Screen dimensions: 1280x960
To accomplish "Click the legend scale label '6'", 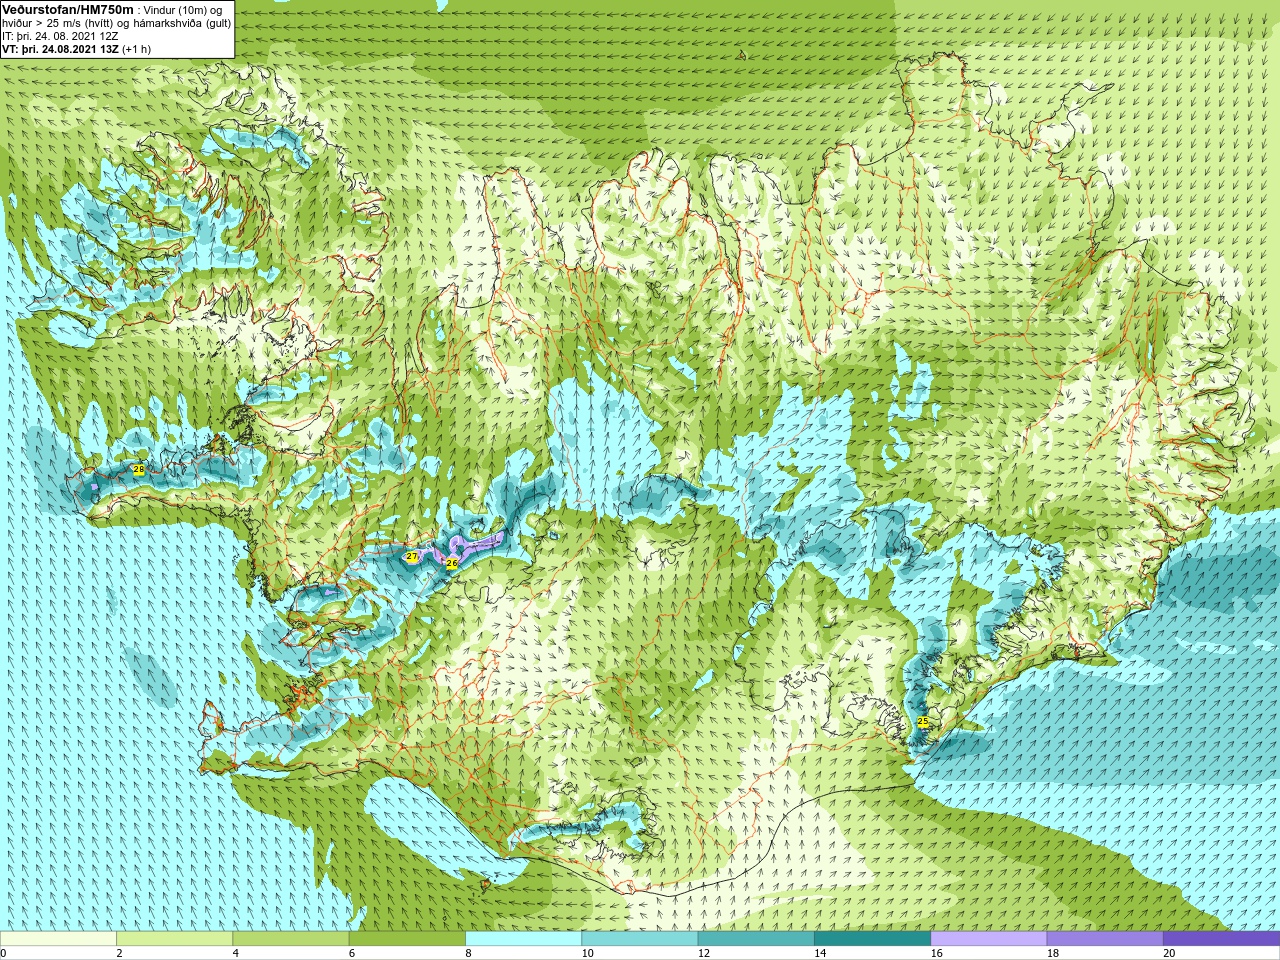I will 352,953.
